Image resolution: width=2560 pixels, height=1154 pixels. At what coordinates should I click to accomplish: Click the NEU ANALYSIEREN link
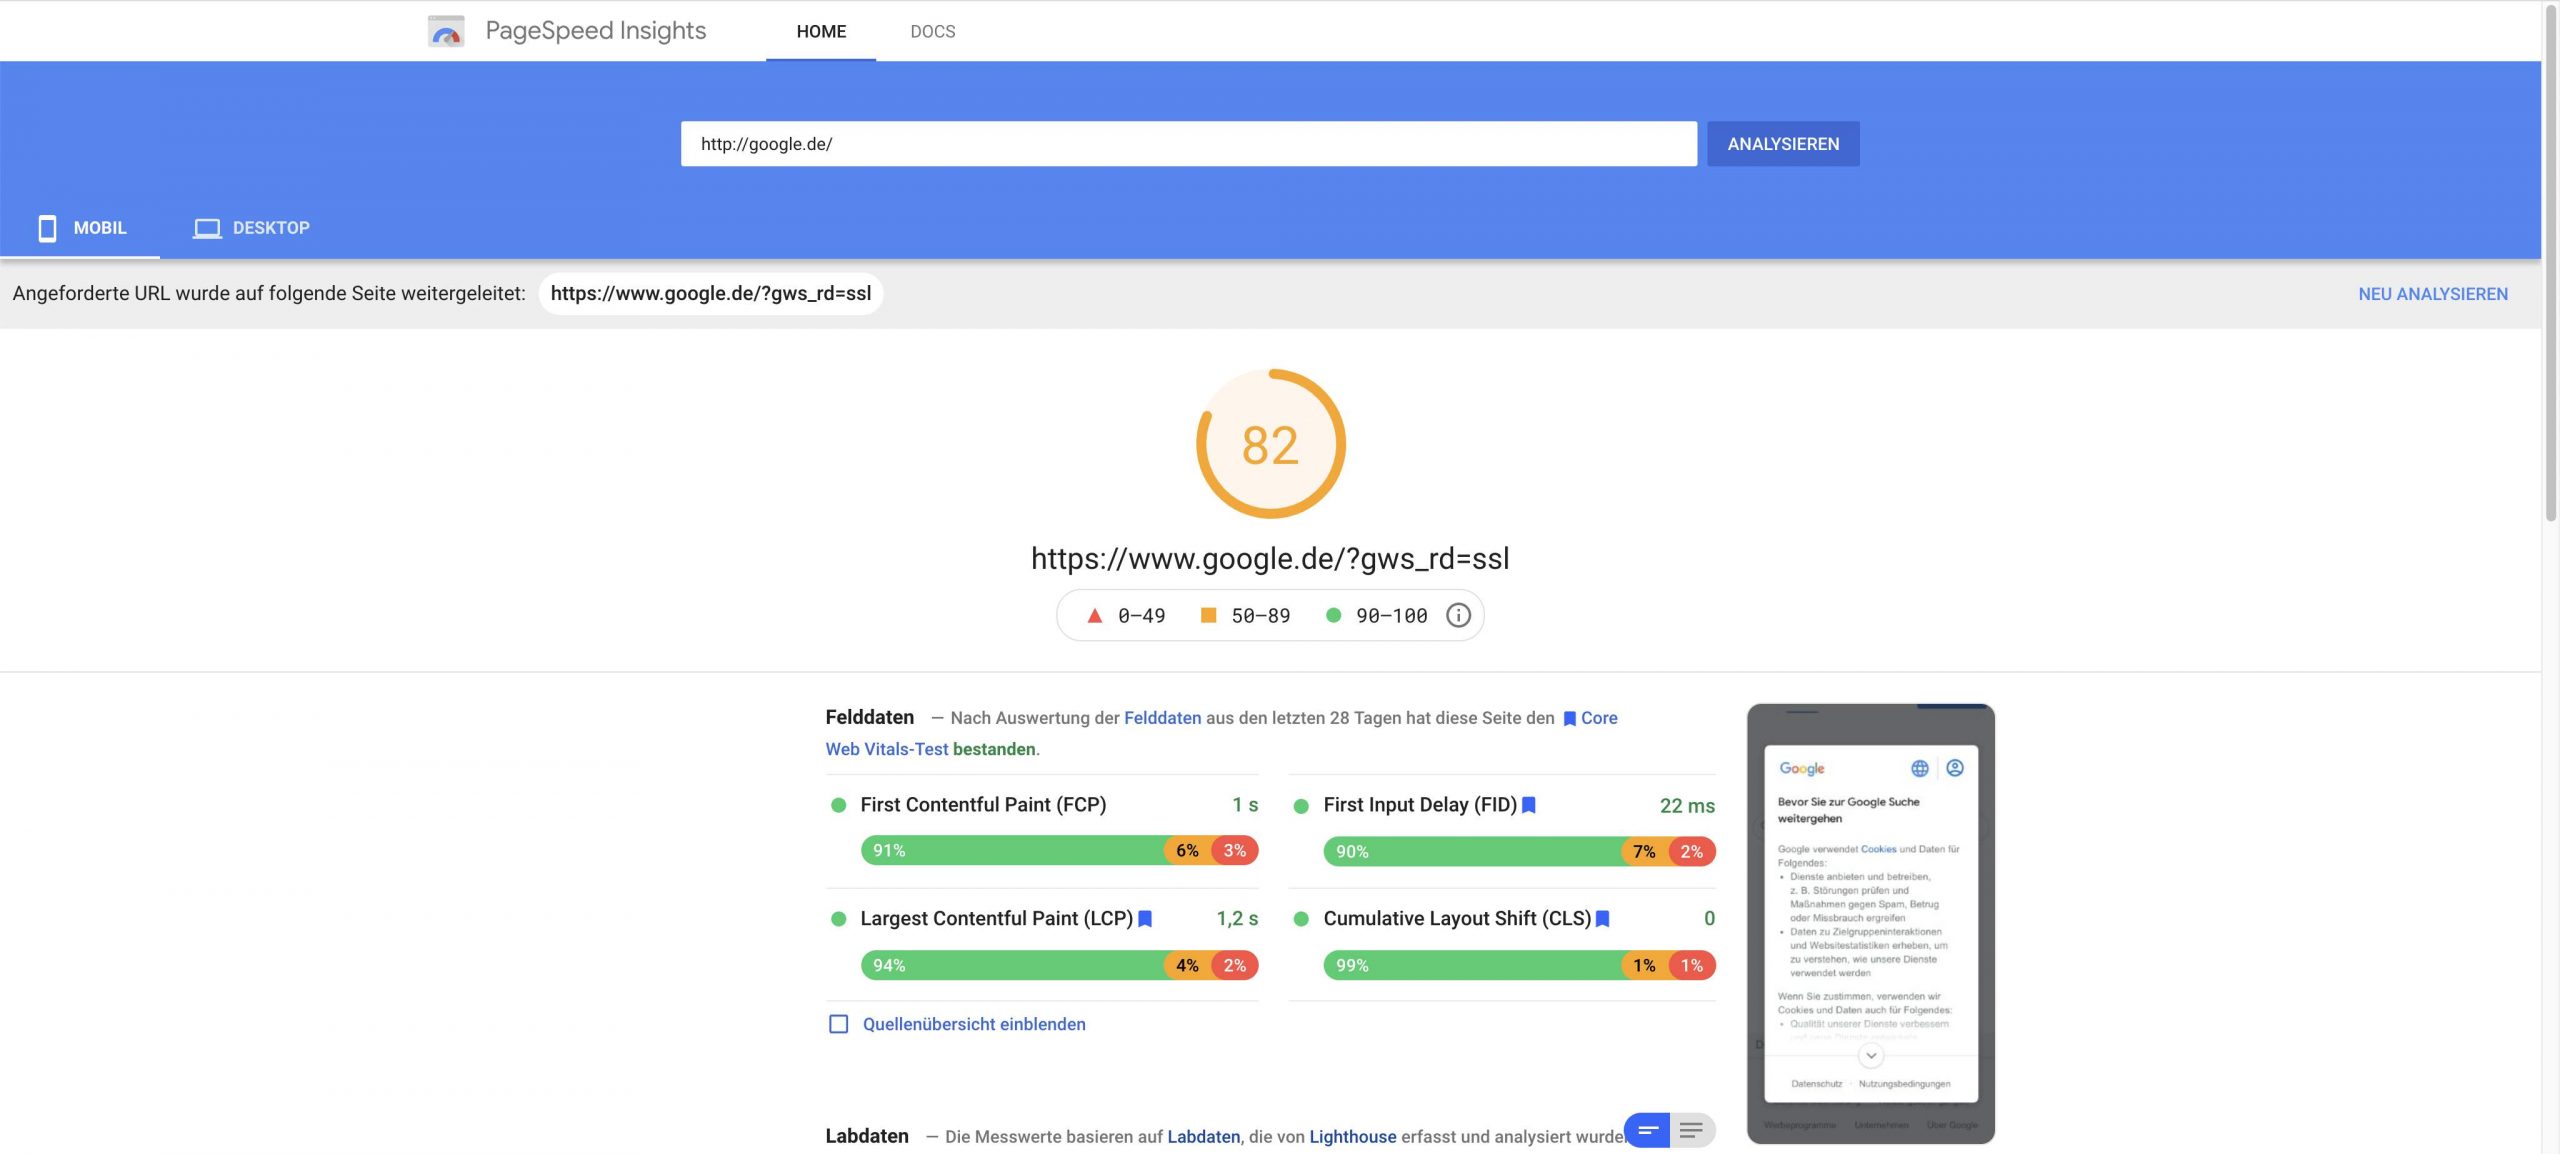coord(2432,294)
